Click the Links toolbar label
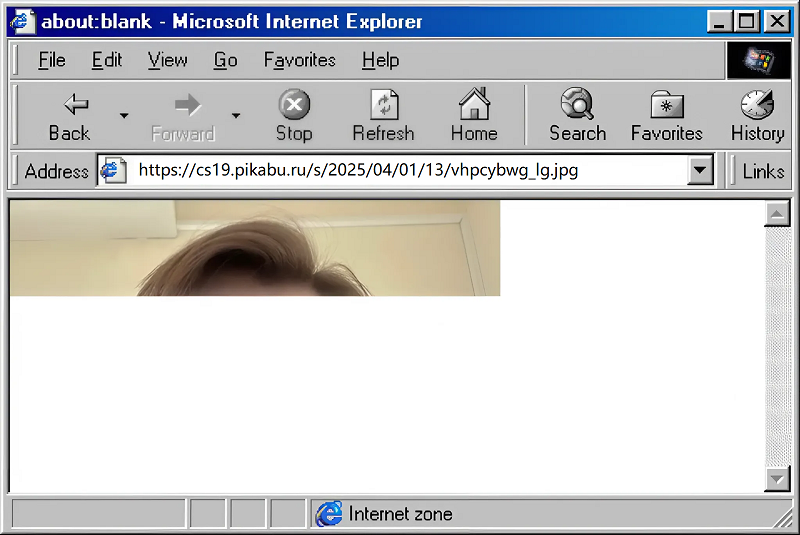Image resolution: width=800 pixels, height=535 pixels. click(763, 171)
